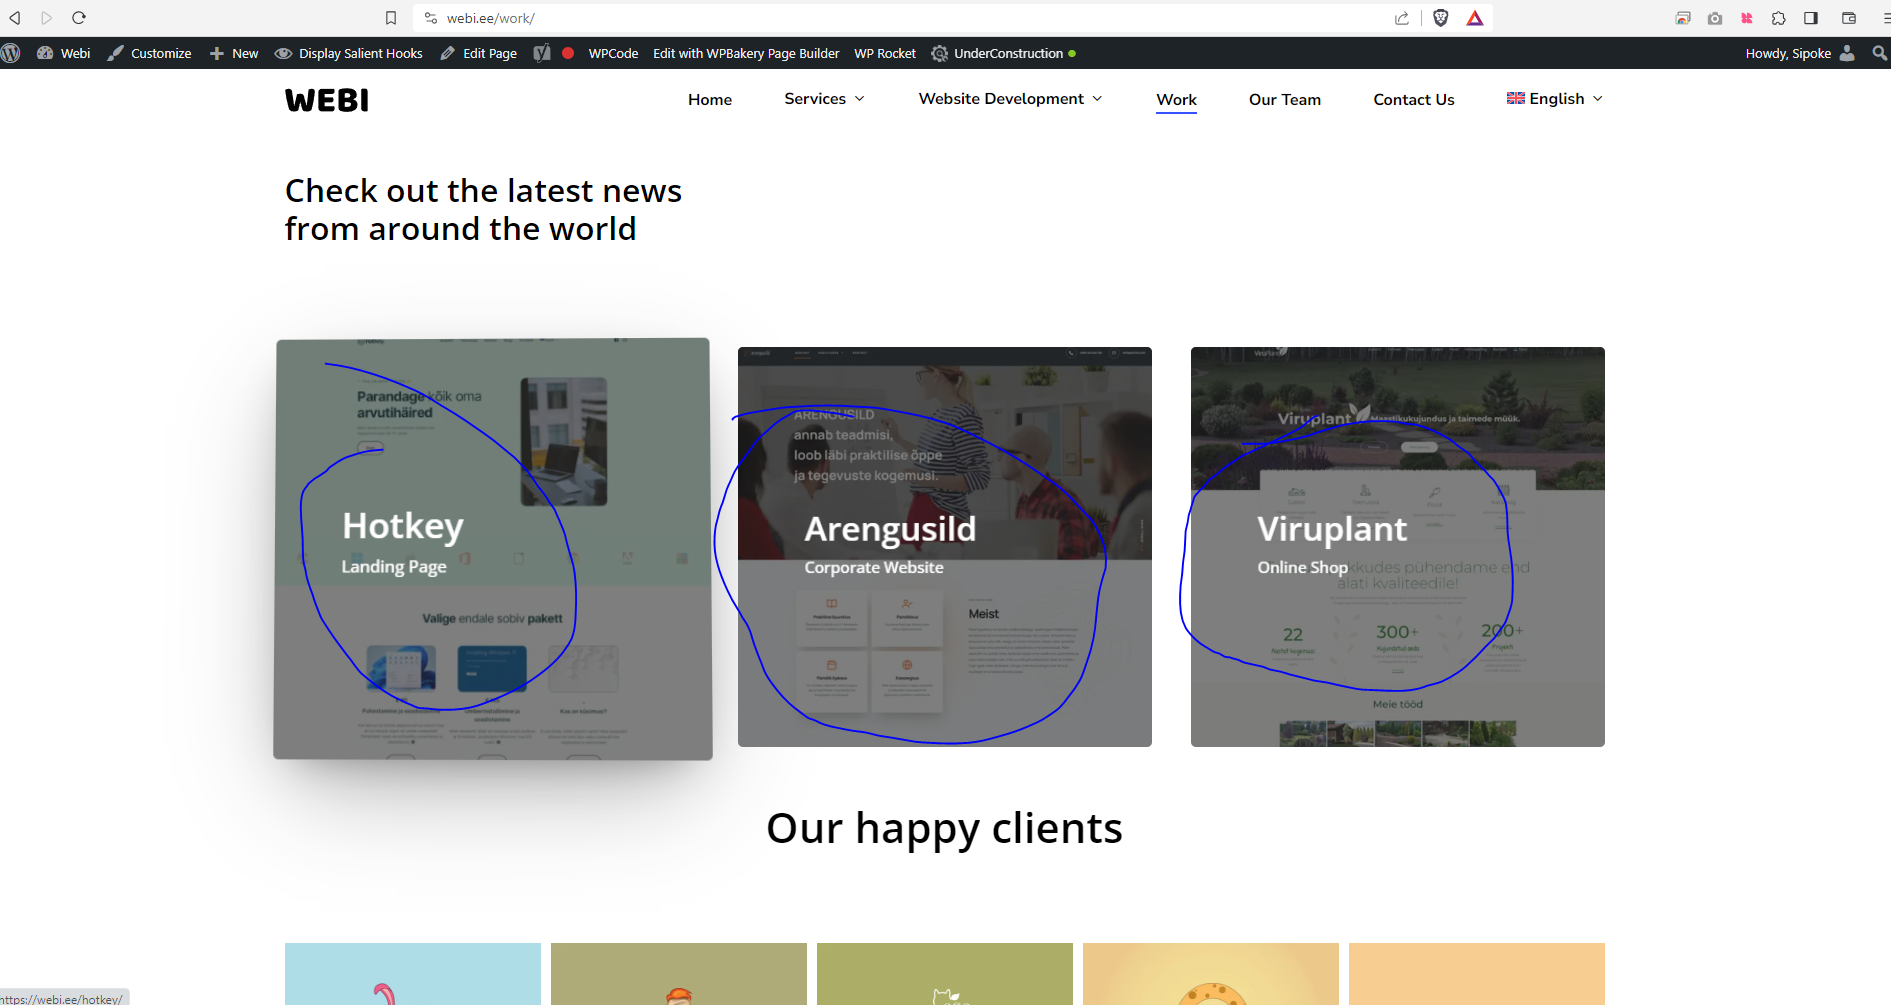
Task: Open WPCode in admin bar
Action: [613, 53]
